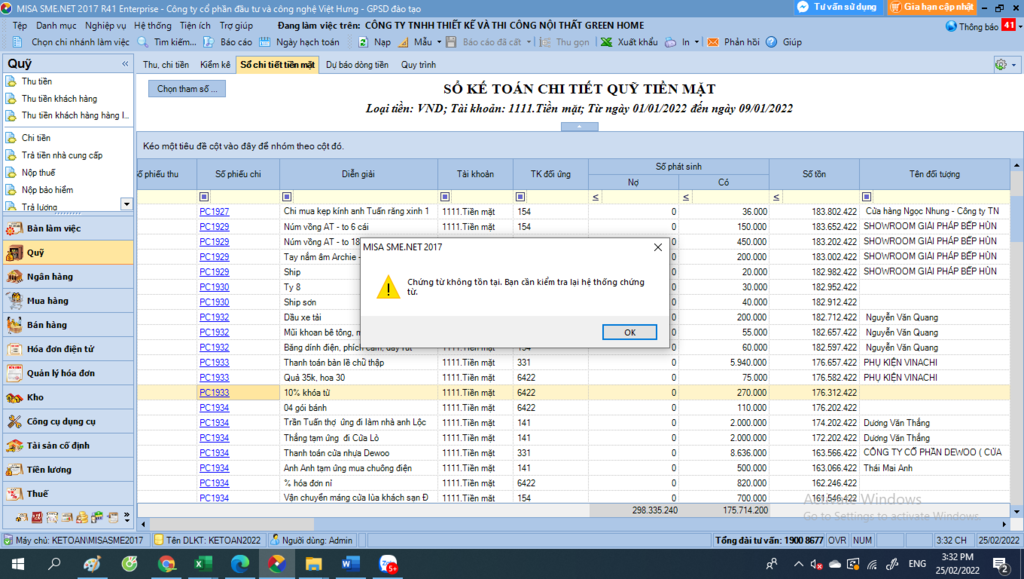Screen dimensions: 1024x579
Task: Switch to the Dự báo dòng tiền tab
Action: point(357,65)
